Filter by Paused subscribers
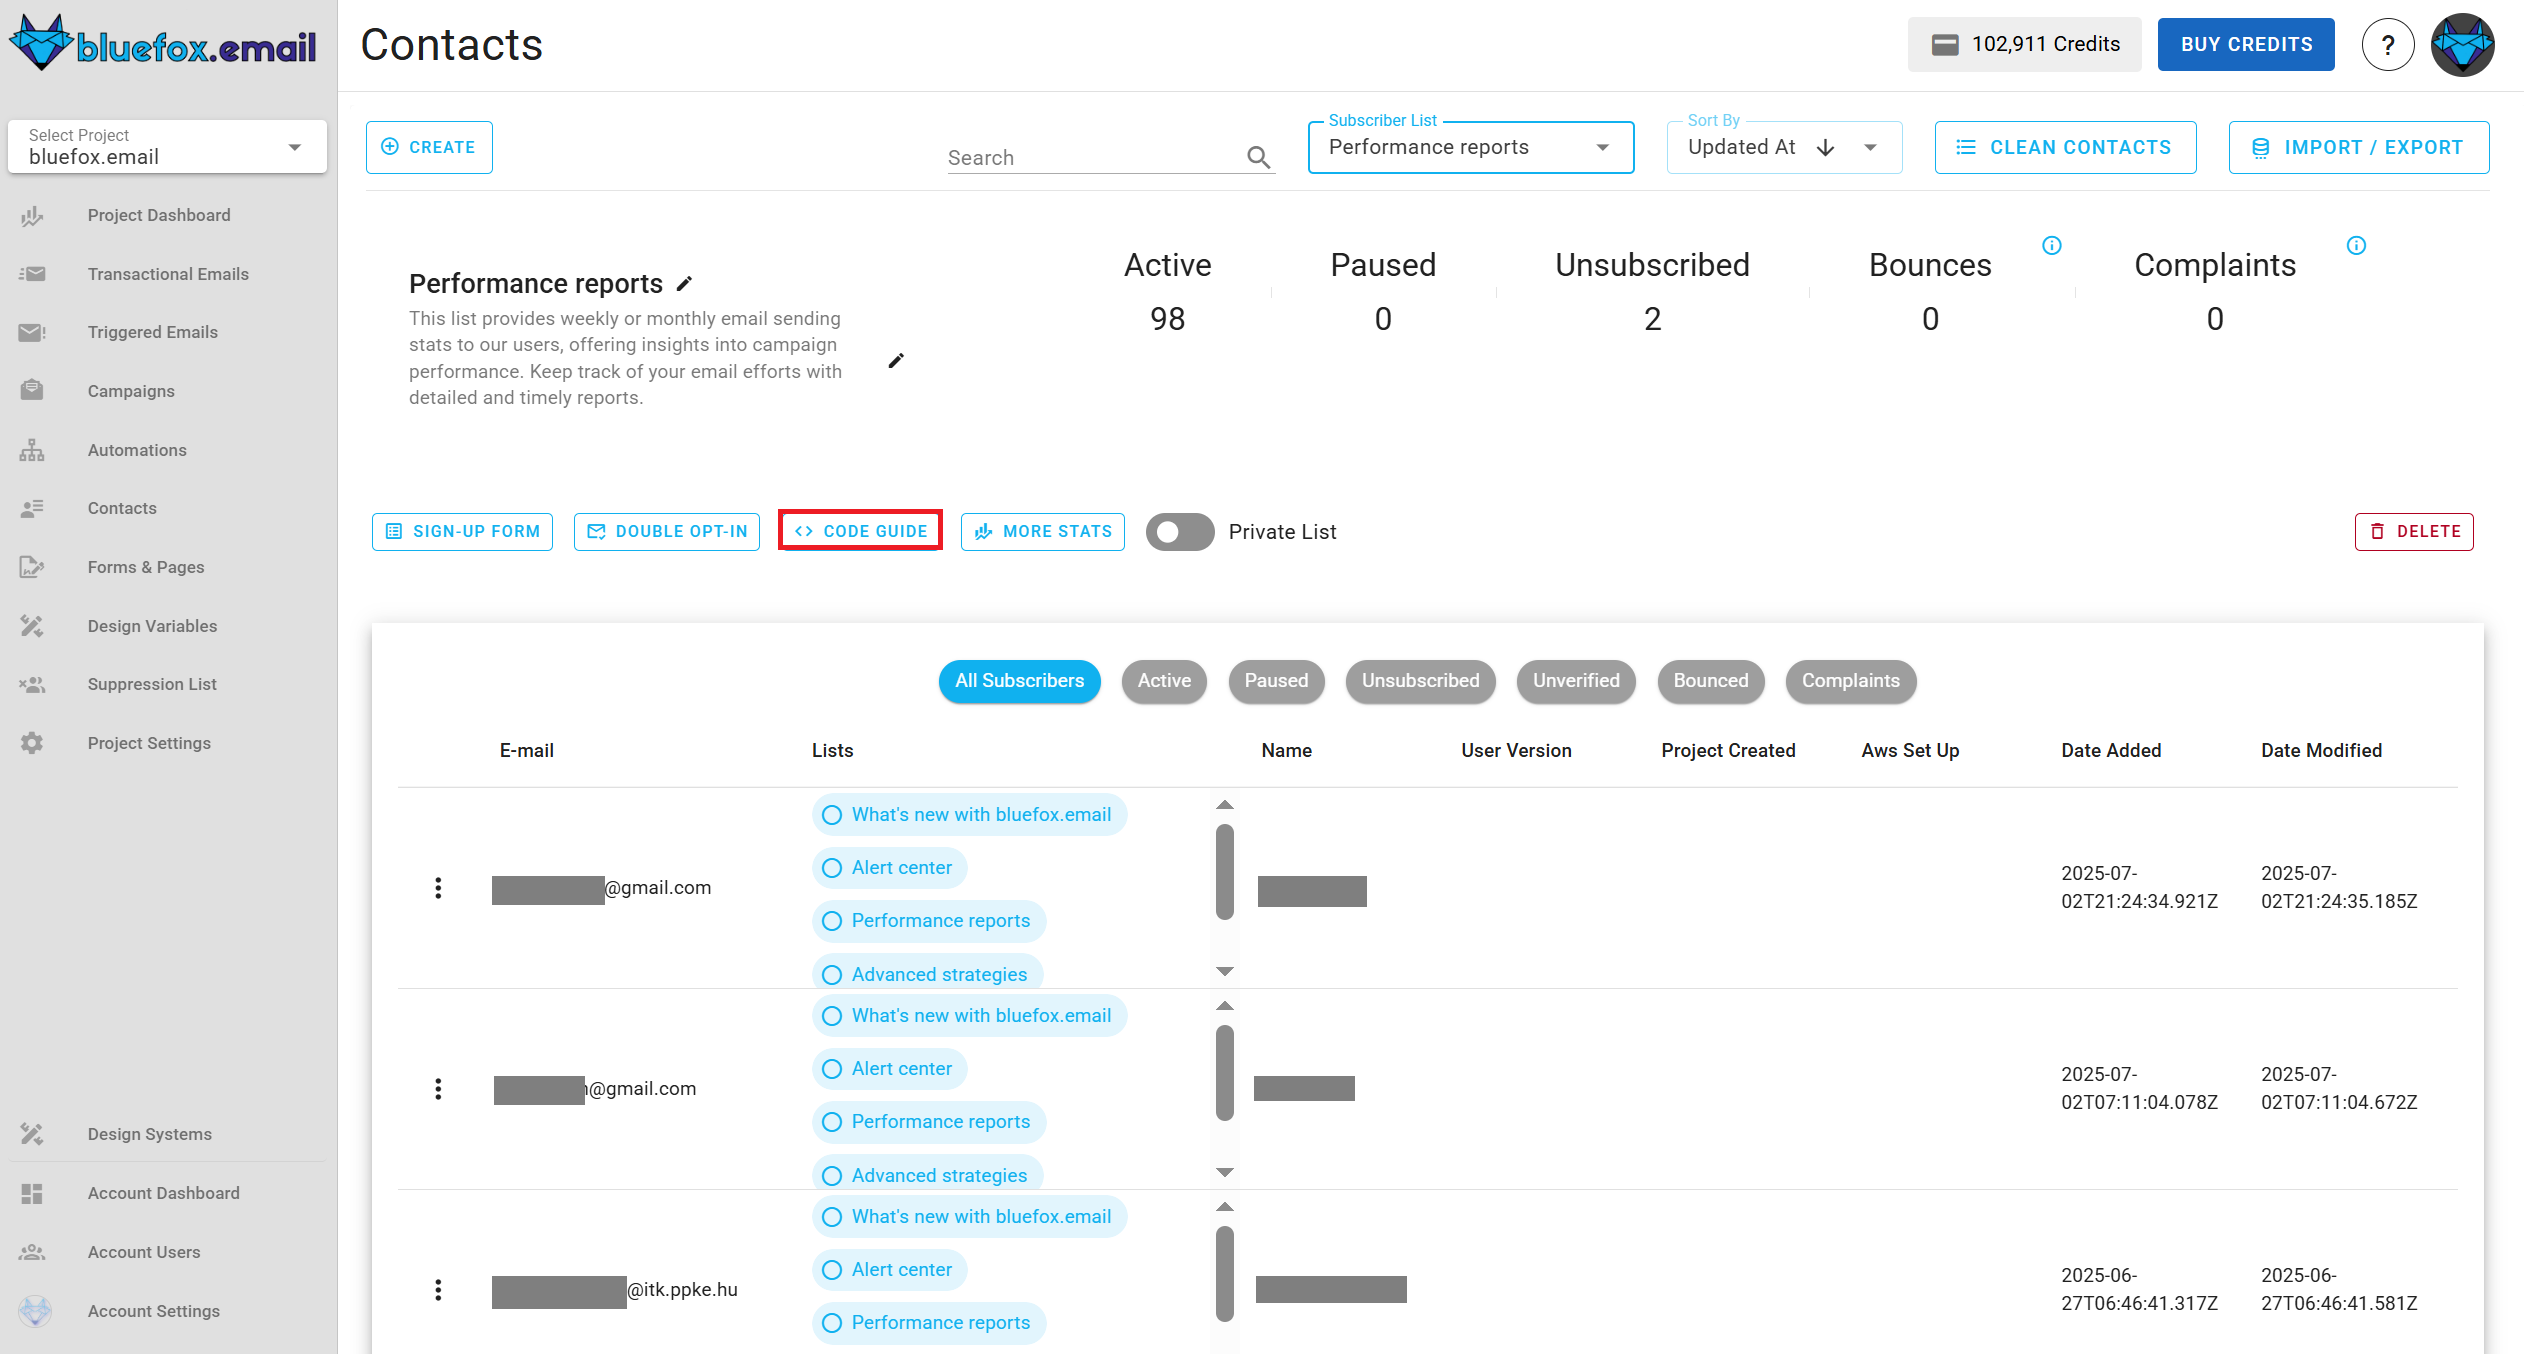2524x1354 pixels. (1276, 681)
